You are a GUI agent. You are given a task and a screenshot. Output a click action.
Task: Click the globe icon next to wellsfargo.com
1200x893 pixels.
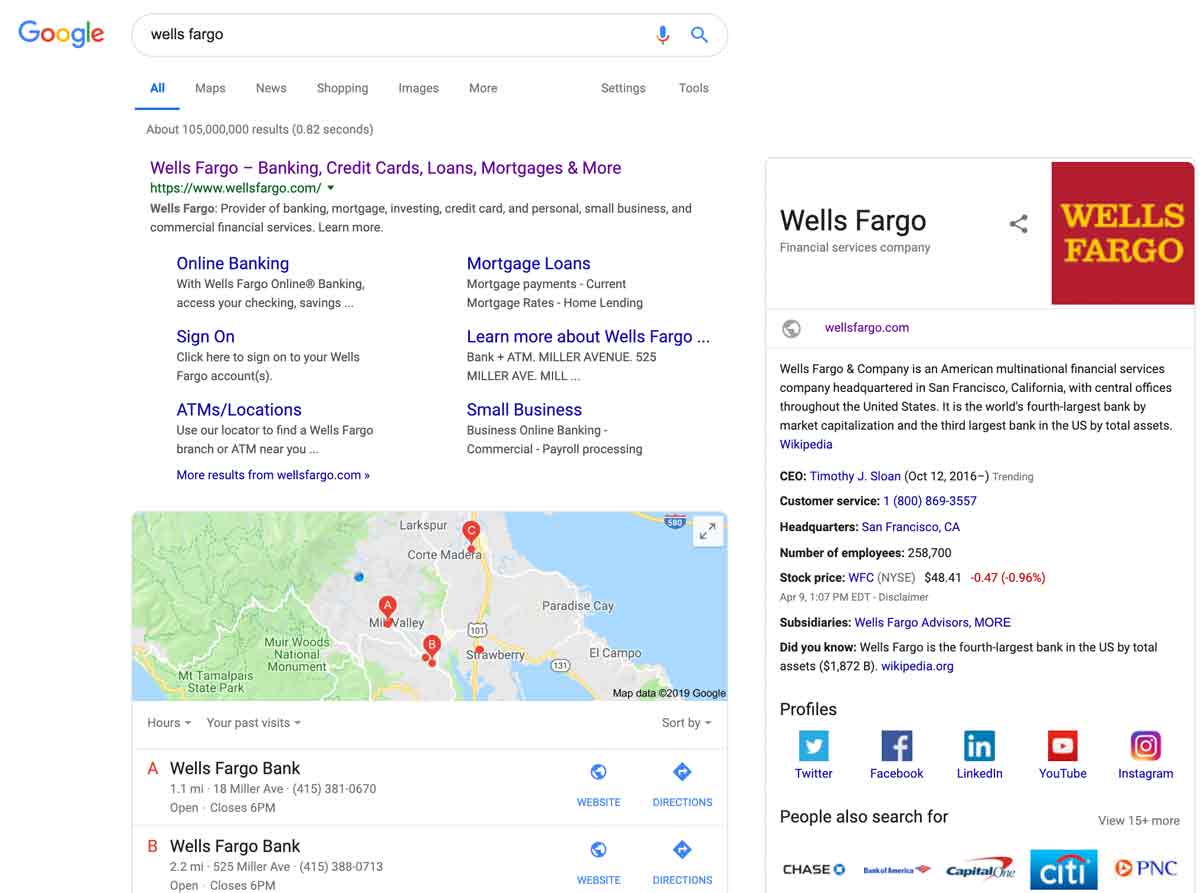pyautogui.click(x=791, y=328)
